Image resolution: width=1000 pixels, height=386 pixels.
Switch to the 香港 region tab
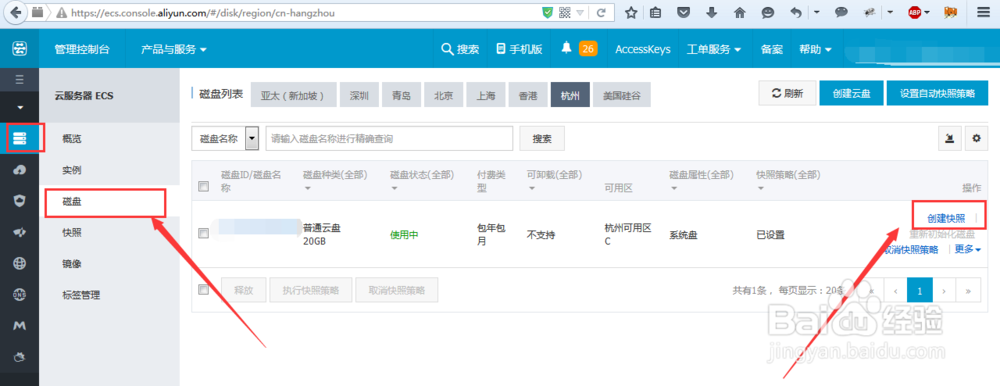click(x=527, y=95)
